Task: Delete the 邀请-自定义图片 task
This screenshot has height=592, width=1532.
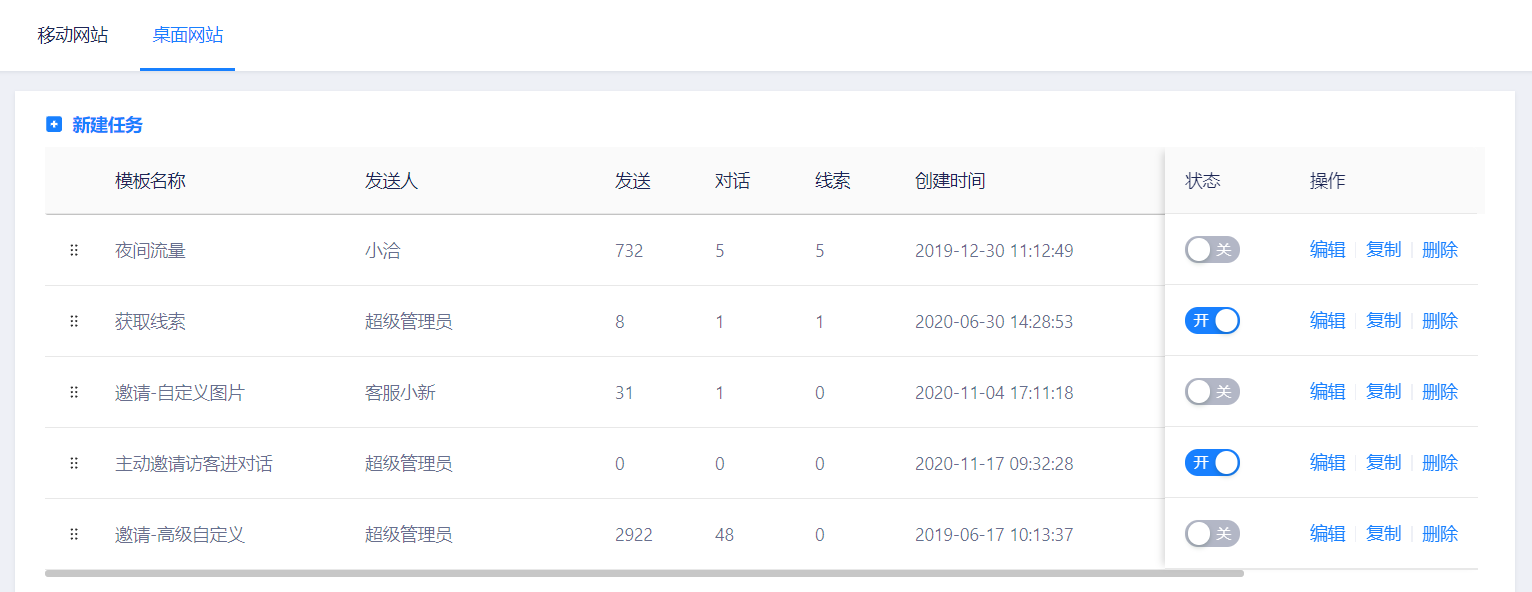Action: point(1440,392)
